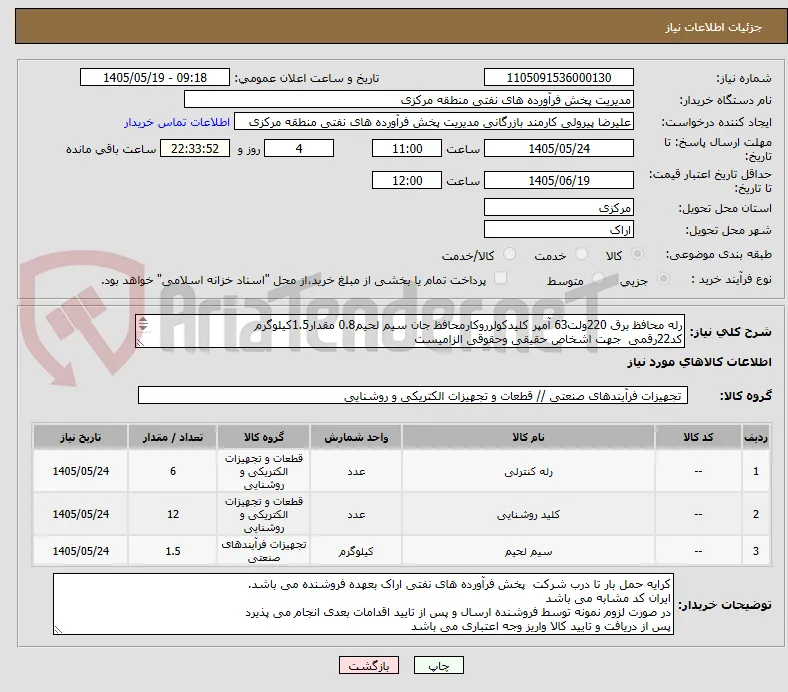This screenshot has height=692, width=788.
Task: Click the کلید روشنایی item name cell
Action: coord(528,515)
